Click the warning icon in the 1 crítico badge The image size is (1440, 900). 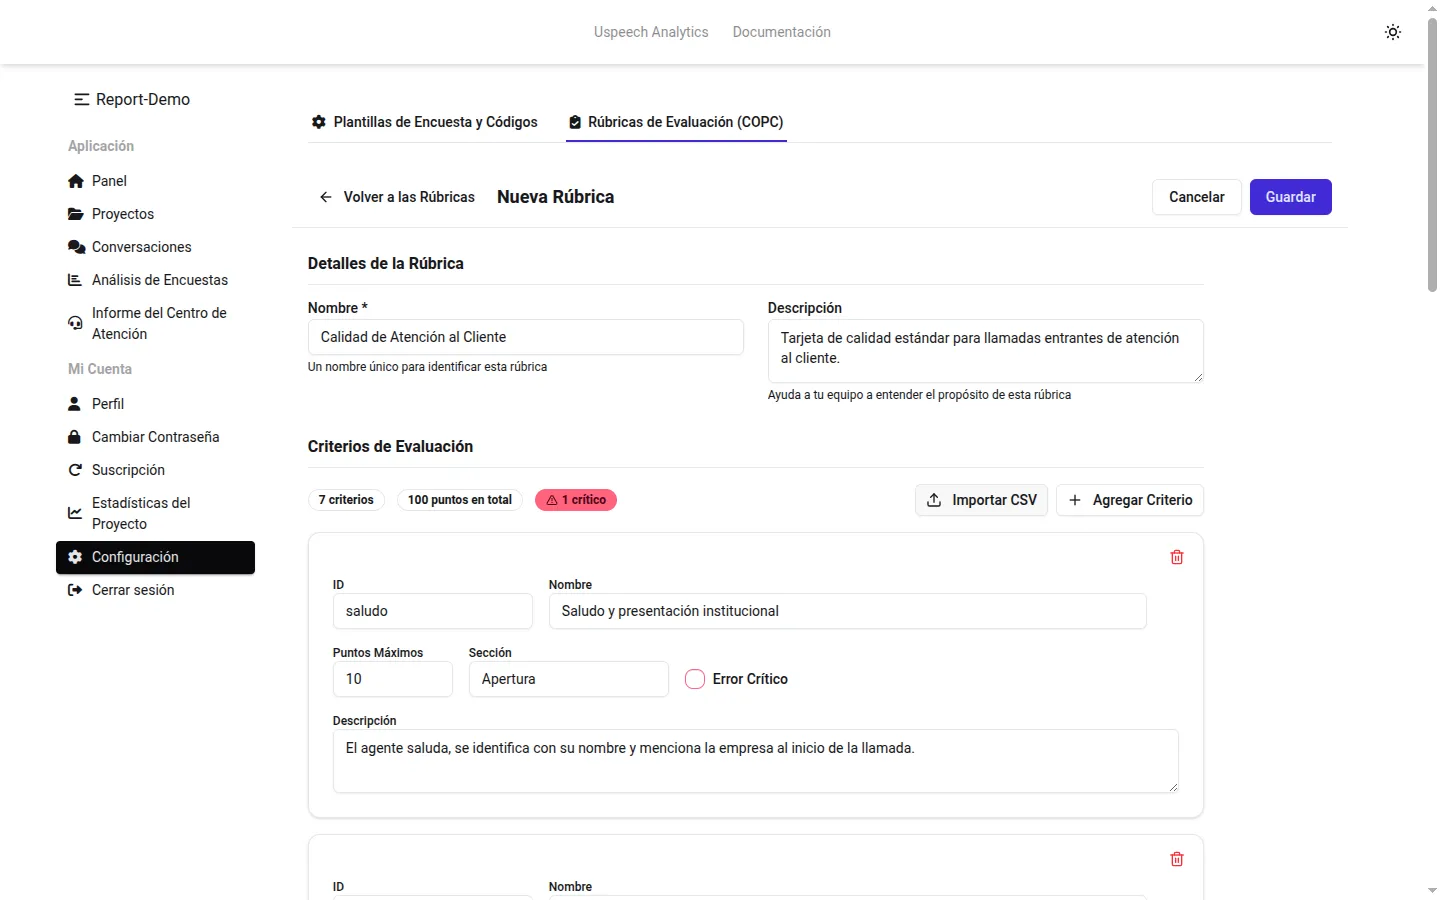pyautogui.click(x=552, y=500)
